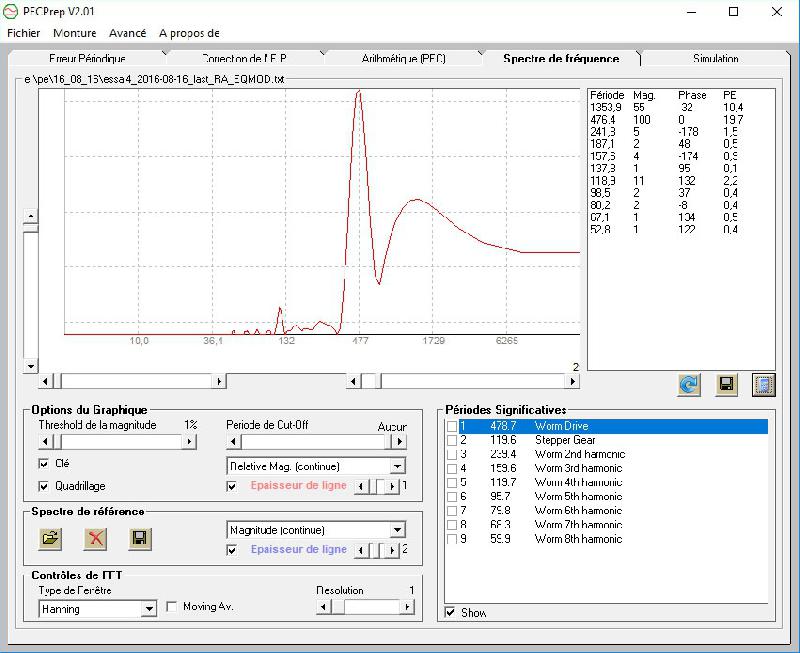
Task: Open the Relative Mag. (continue) dropdown
Action: click(397, 466)
